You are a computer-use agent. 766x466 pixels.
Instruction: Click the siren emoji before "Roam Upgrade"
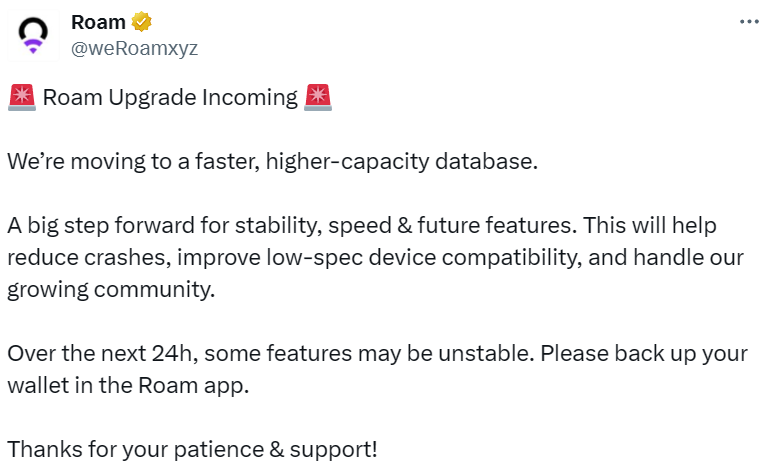(21, 98)
